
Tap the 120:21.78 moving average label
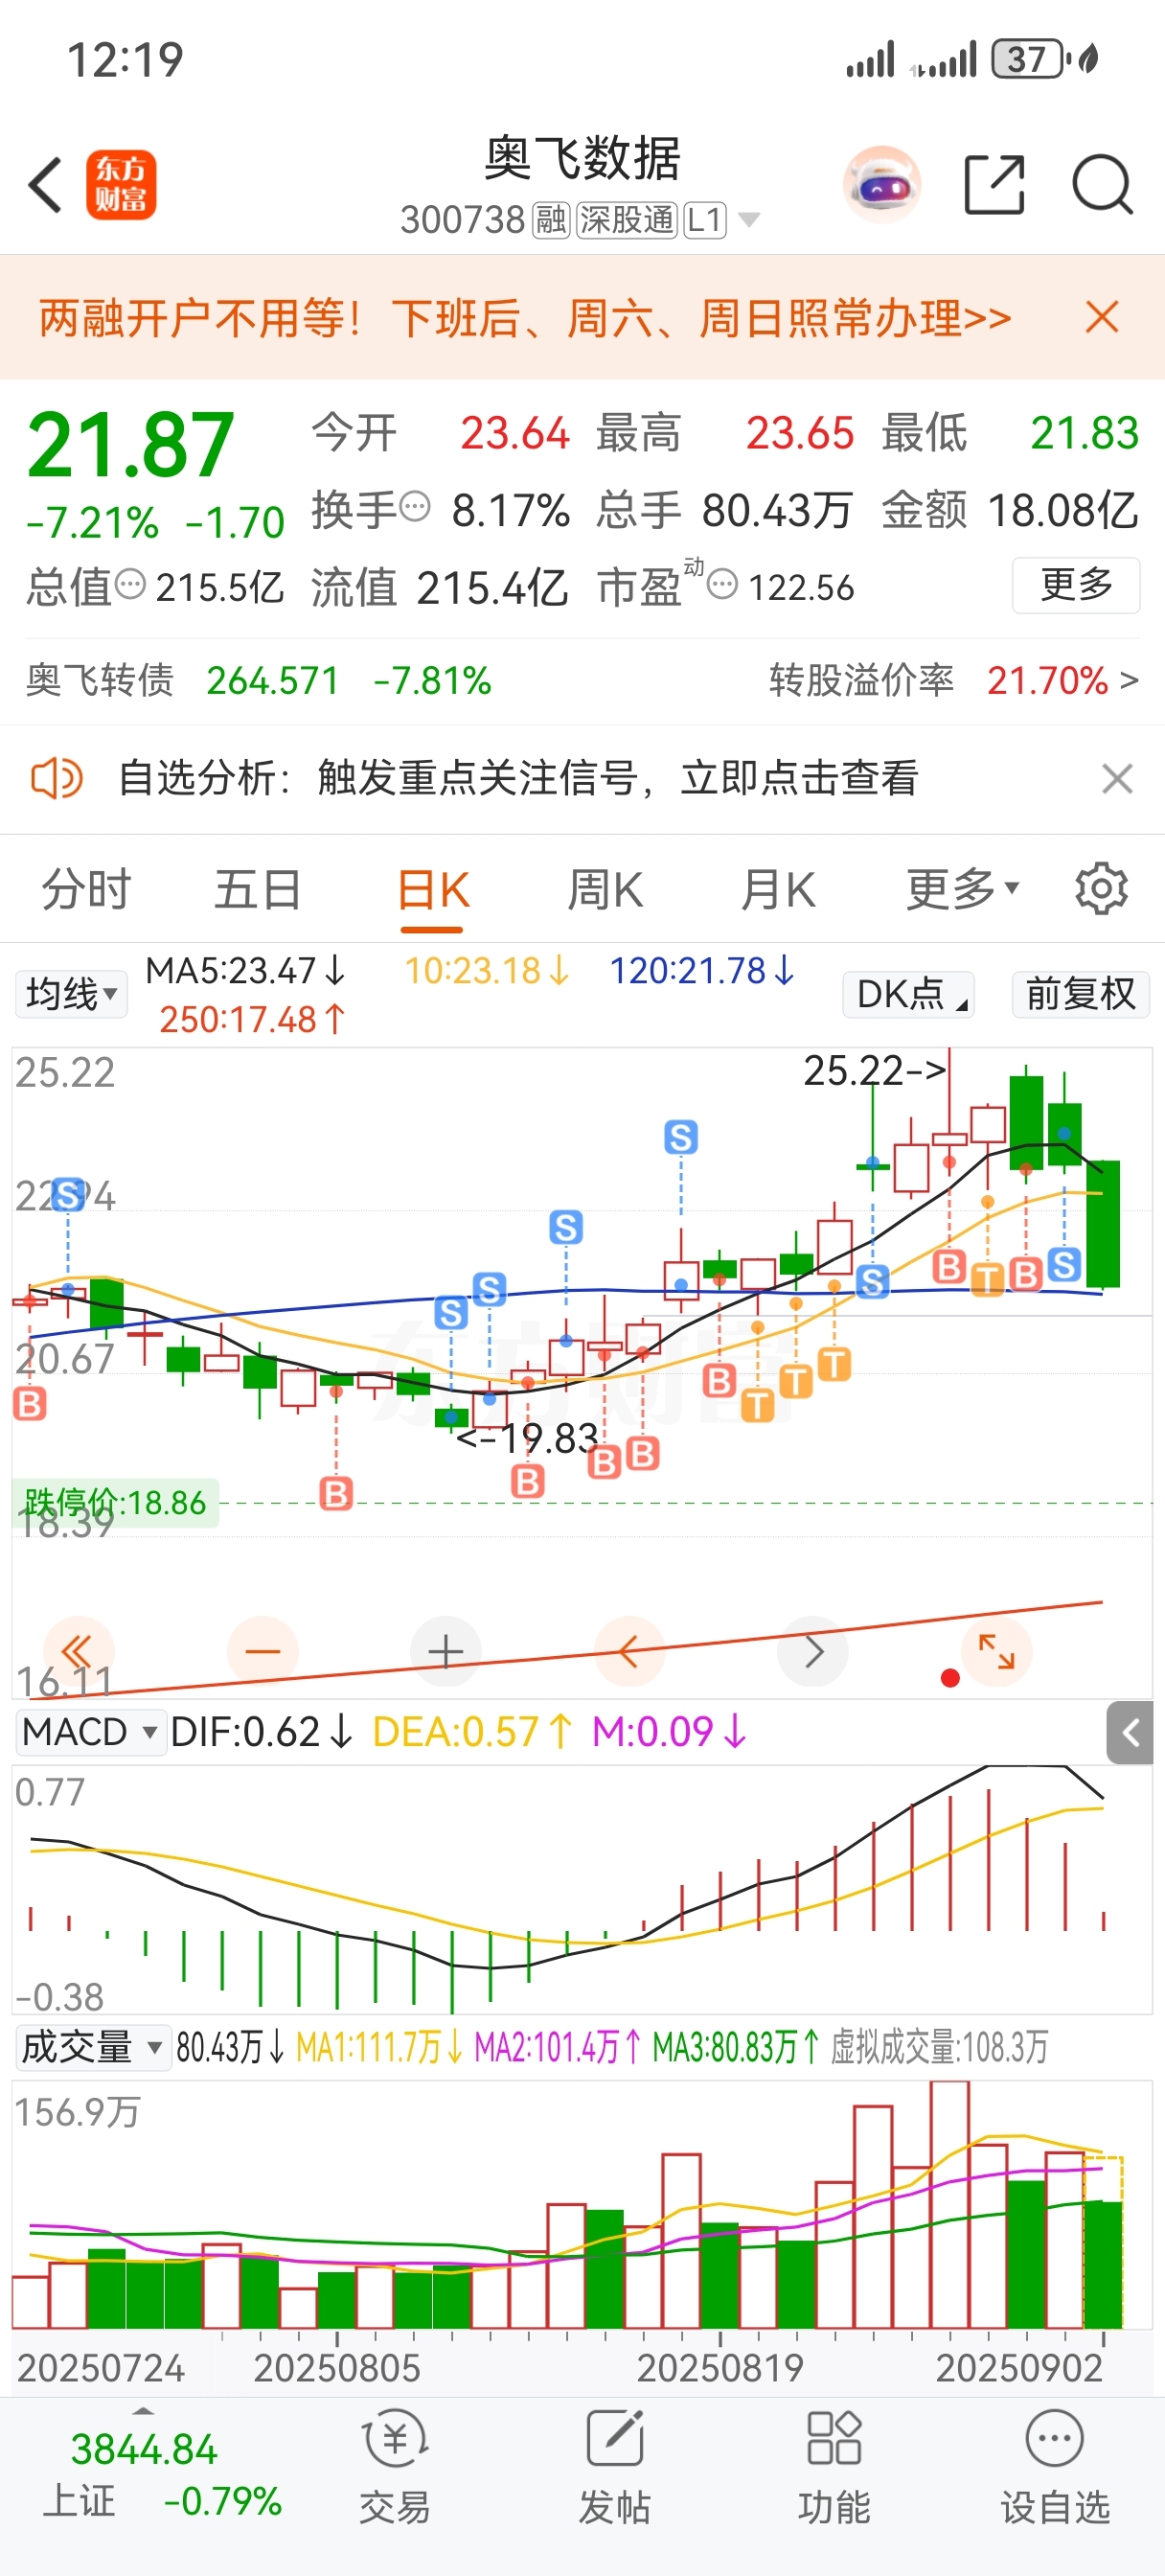(702, 971)
